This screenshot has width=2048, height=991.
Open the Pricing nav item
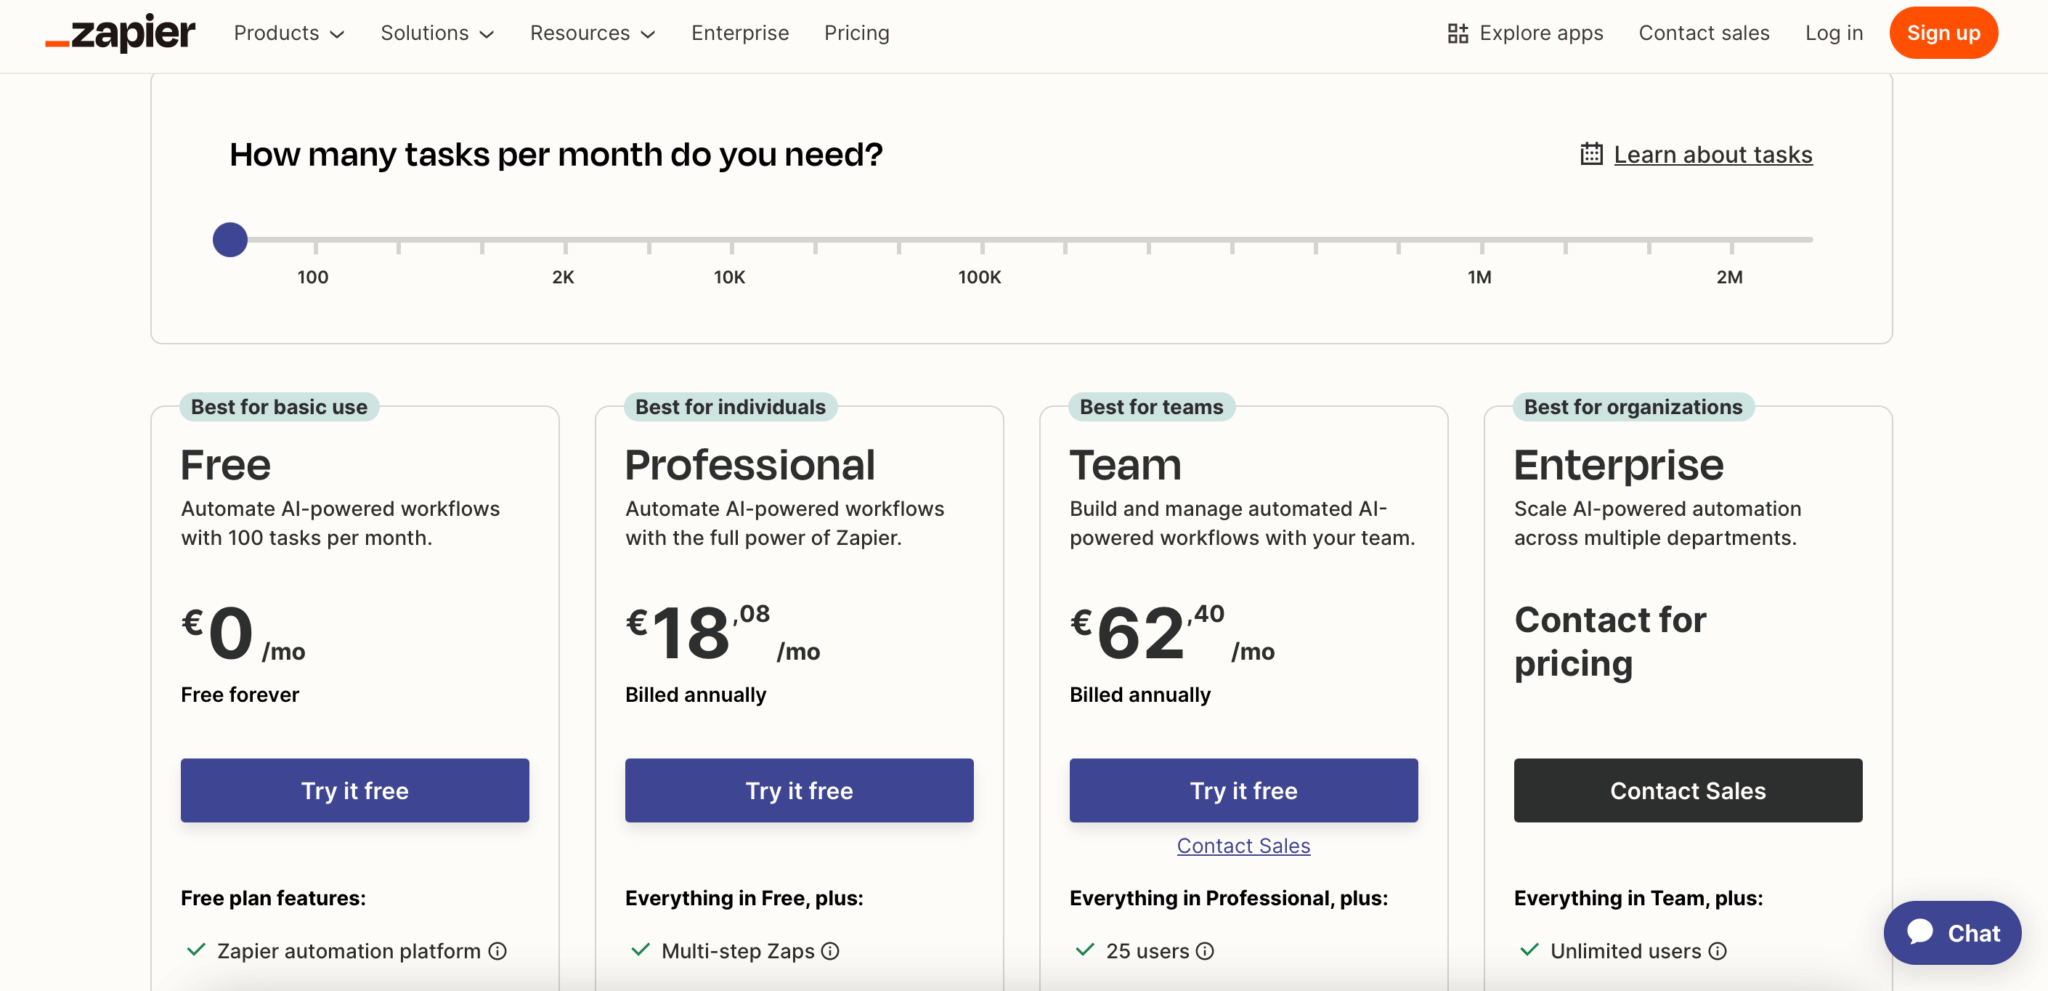coord(857,33)
